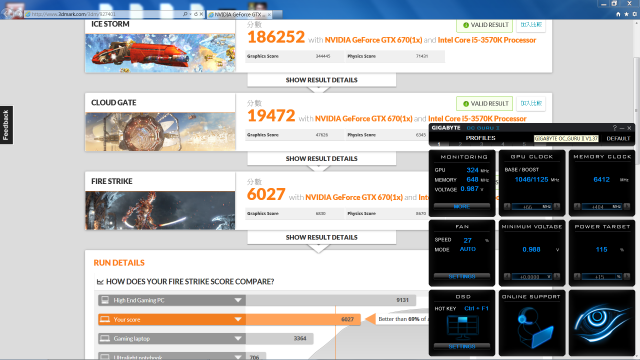Increase GPU clock offset with right arrow
Image resolution: width=640 pixels, height=360 pixels.
pos(557,207)
